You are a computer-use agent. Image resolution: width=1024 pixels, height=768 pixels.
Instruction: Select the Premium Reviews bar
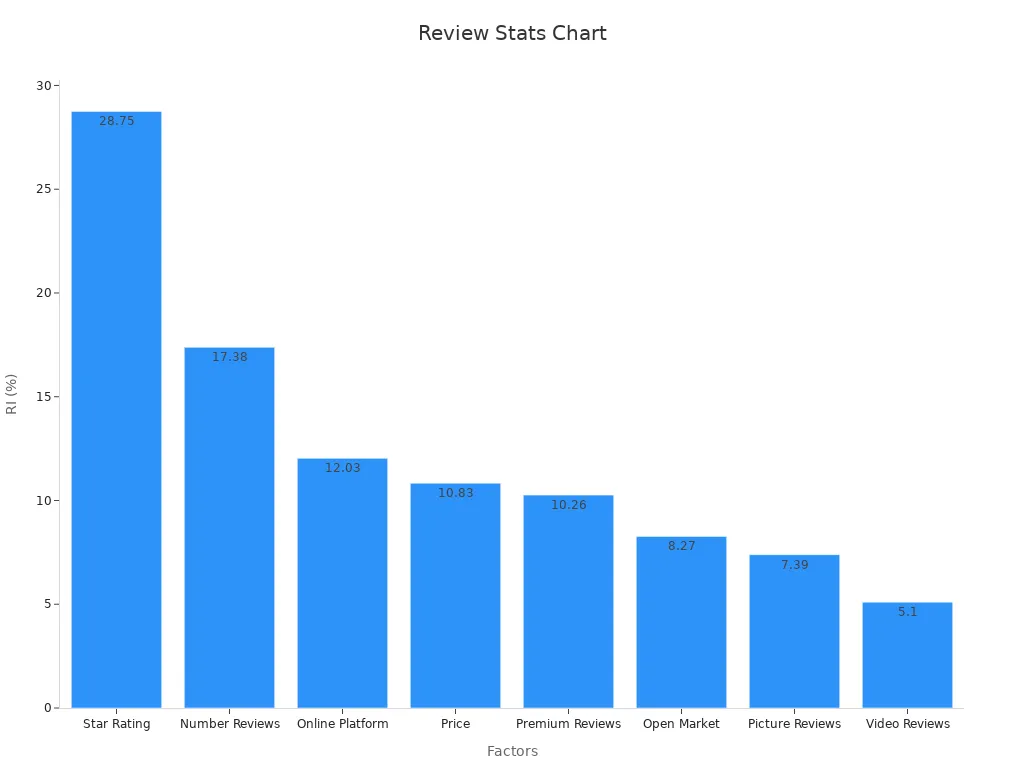(568, 600)
